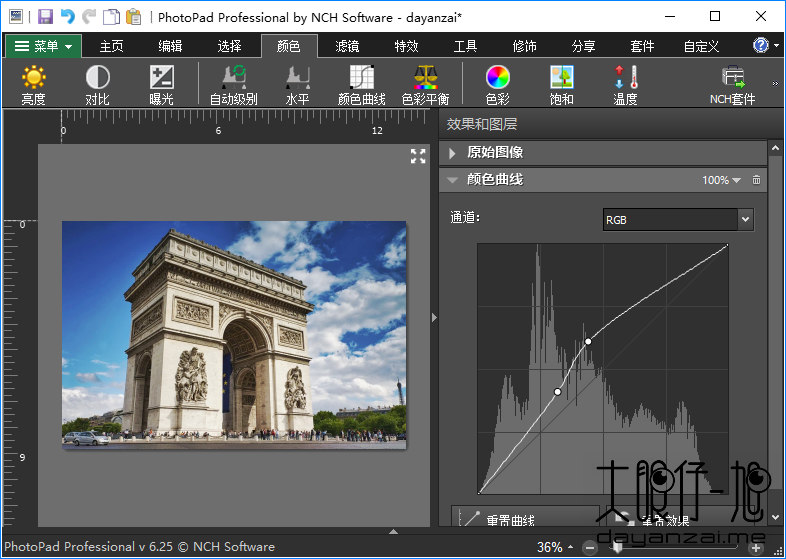786x559 pixels.
Task: Expand the bottom panel arrow below canvas
Action: 394,531
